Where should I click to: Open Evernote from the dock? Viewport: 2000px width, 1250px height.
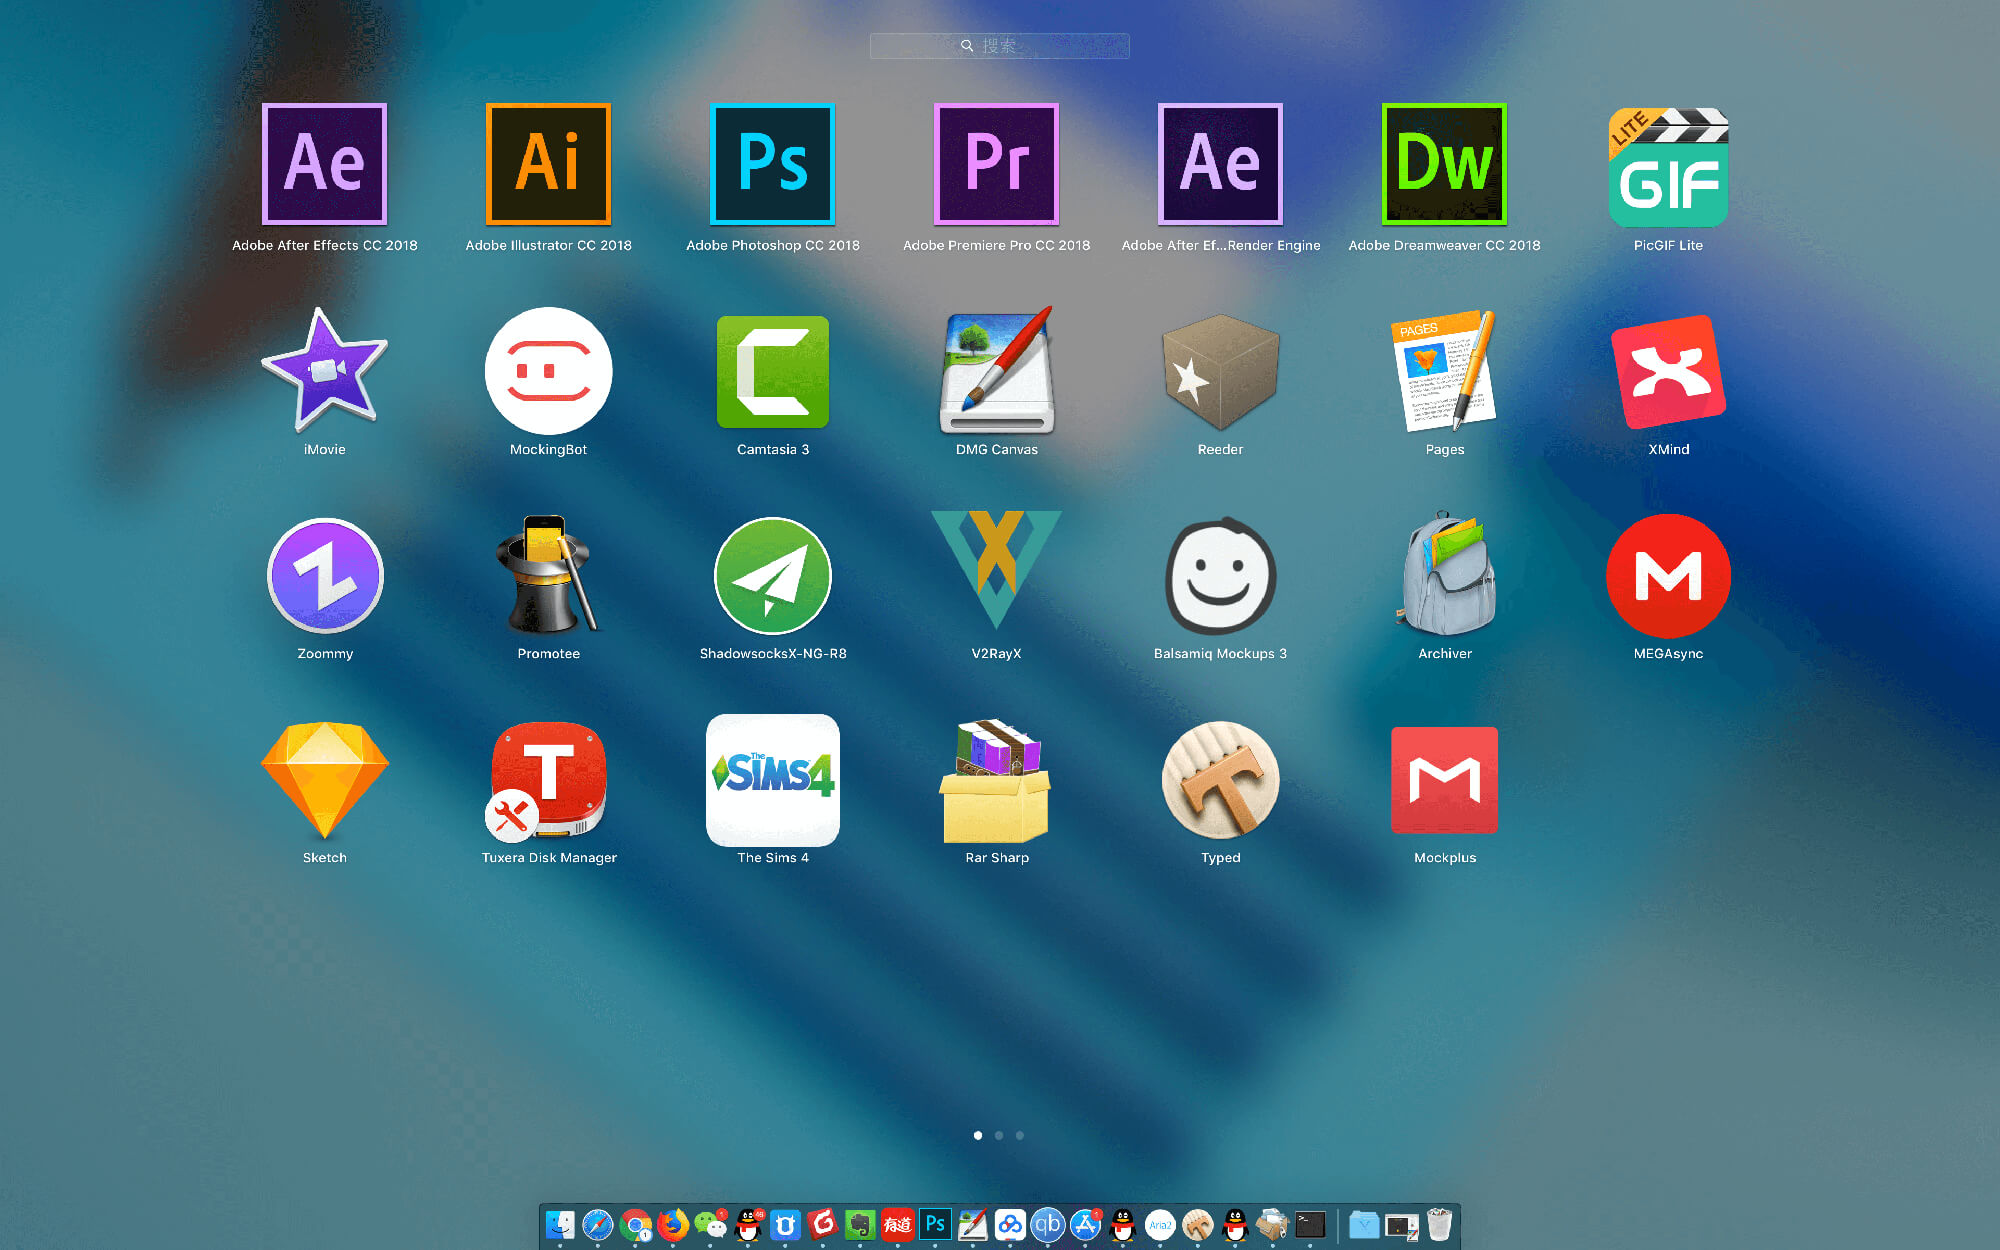tap(860, 1224)
